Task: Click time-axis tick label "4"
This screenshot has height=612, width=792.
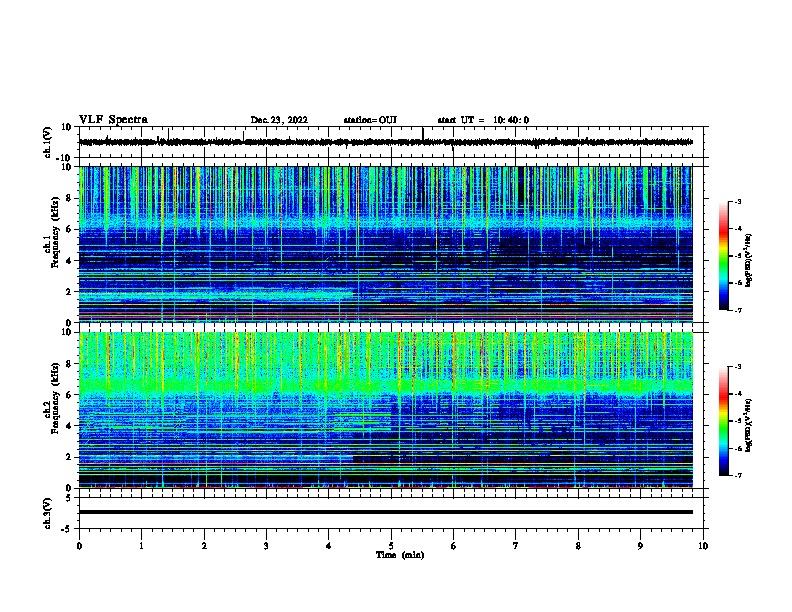Action: click(329, 546)
